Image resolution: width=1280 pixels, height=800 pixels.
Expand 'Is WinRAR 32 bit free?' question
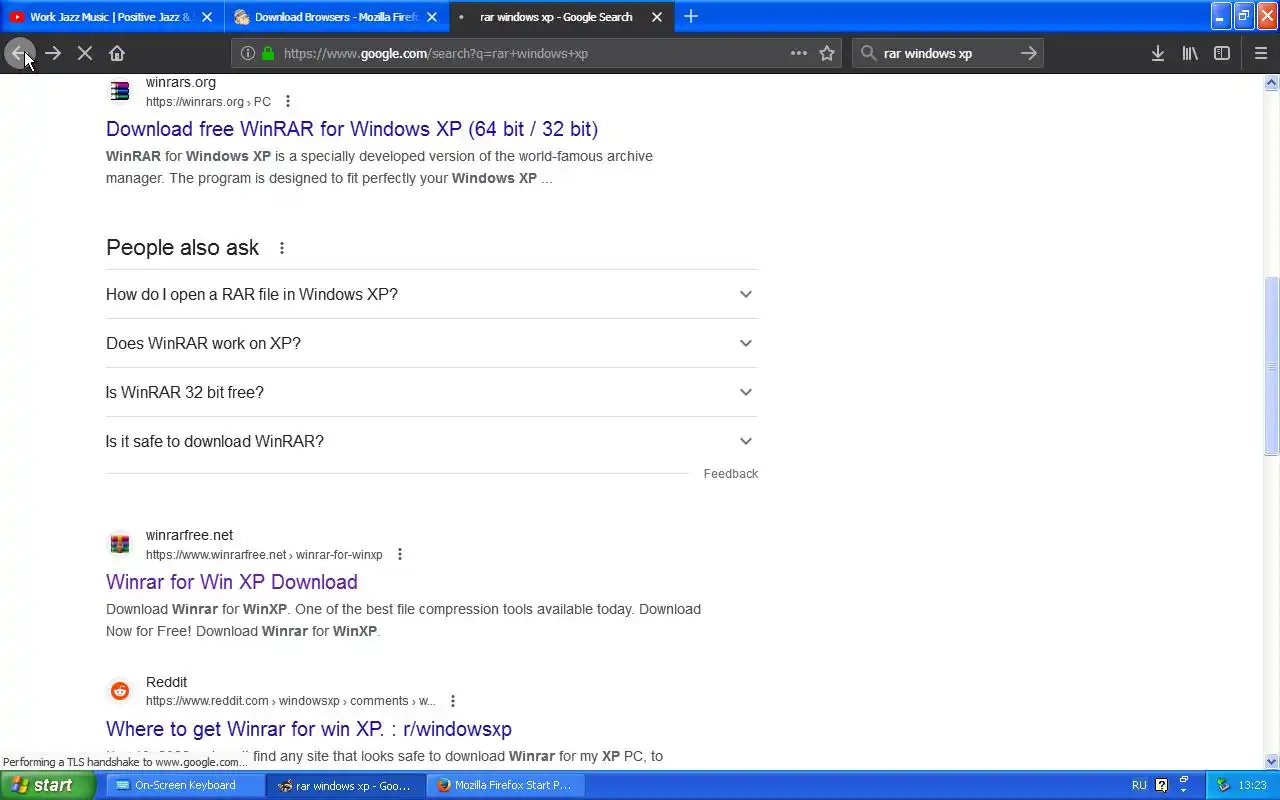point(432,392)
